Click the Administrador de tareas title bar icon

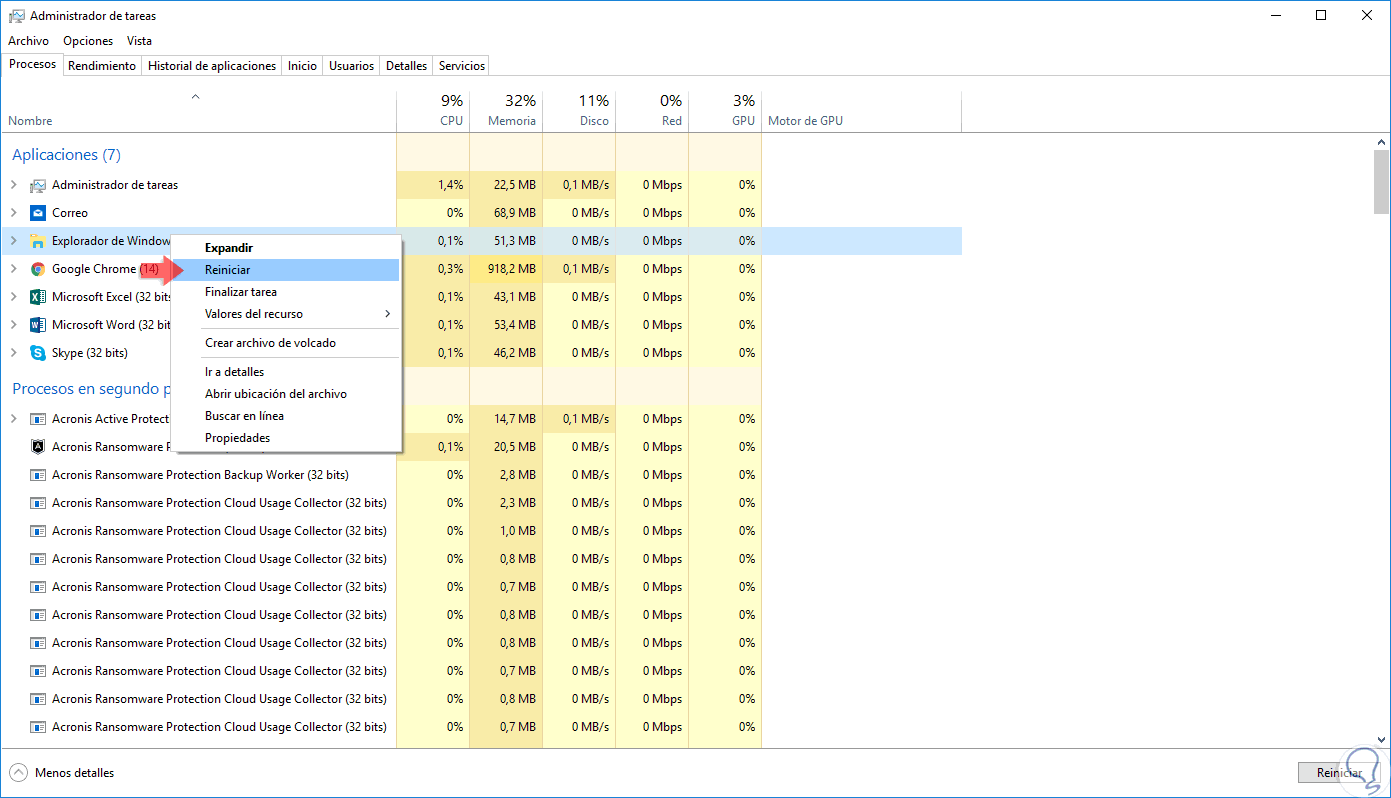click(x=16, y=16)
